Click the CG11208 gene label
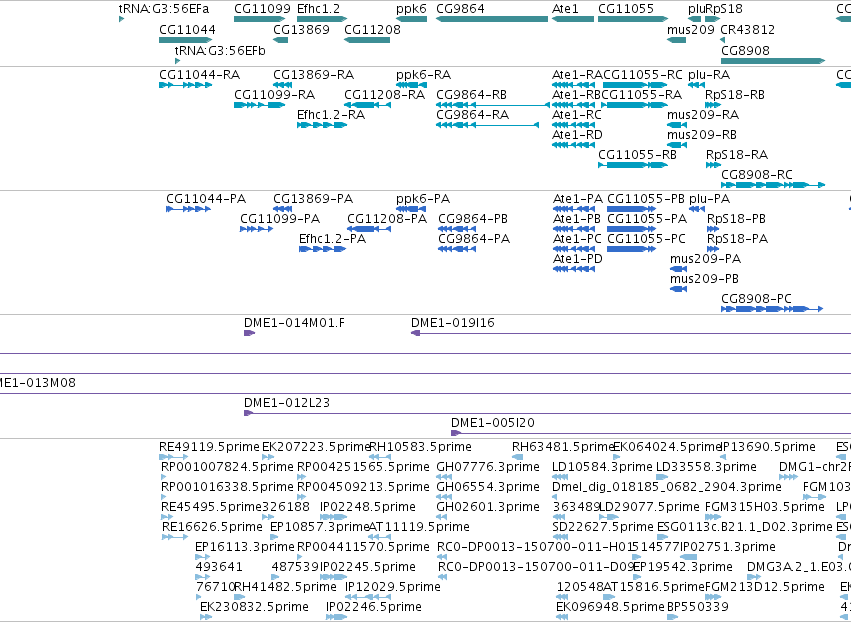851x622 pixels. pos(372,30)
